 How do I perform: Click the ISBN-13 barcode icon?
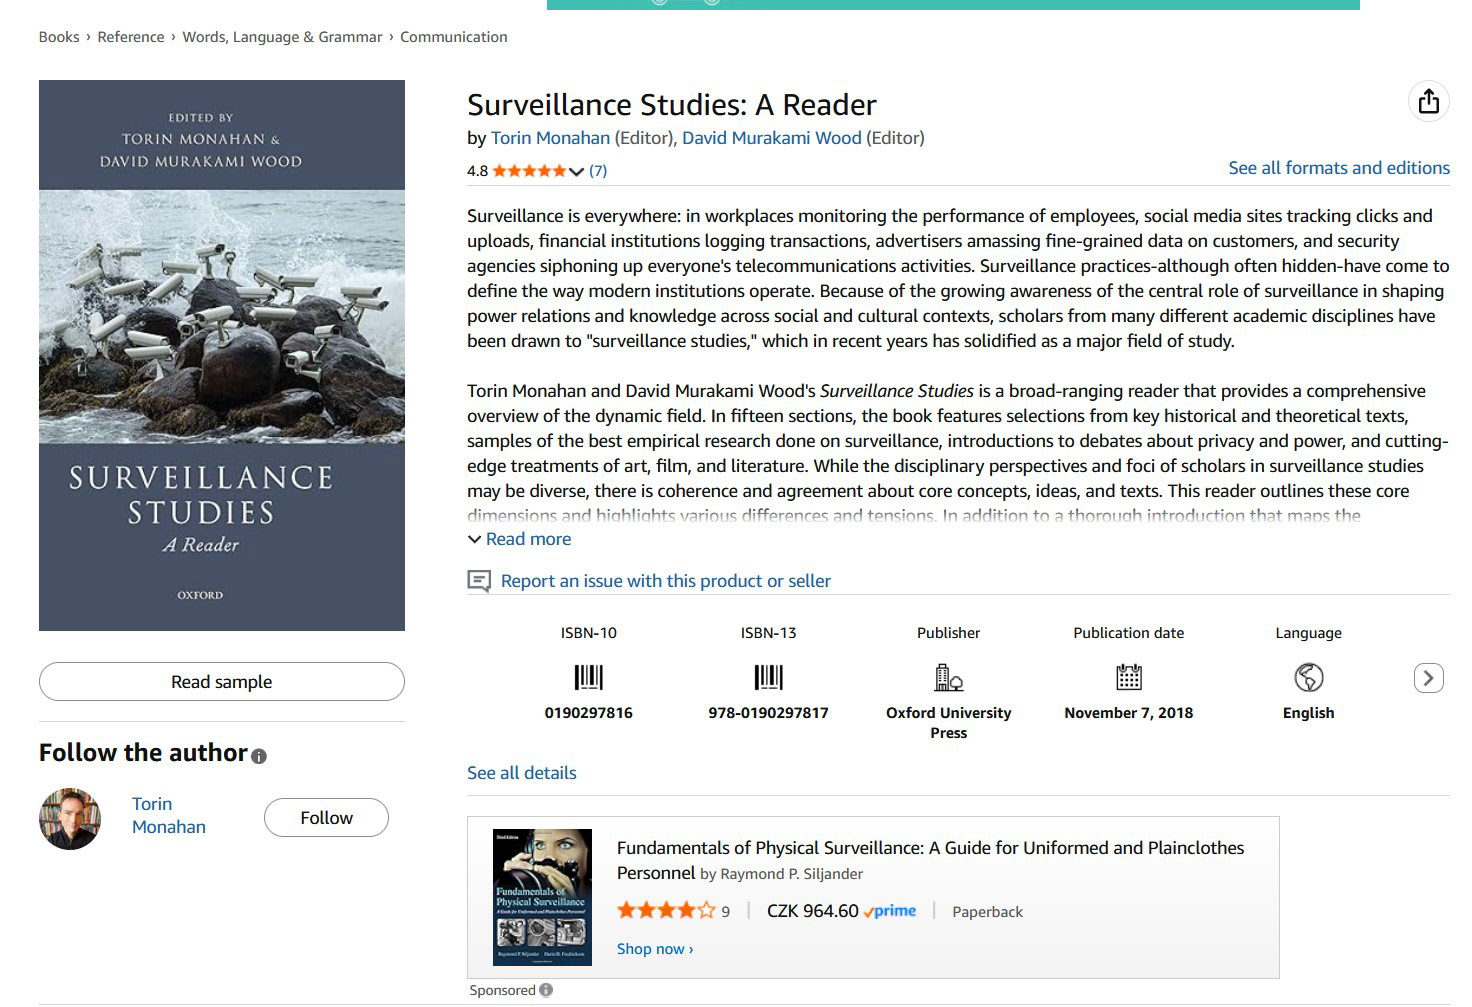point(768,678)
